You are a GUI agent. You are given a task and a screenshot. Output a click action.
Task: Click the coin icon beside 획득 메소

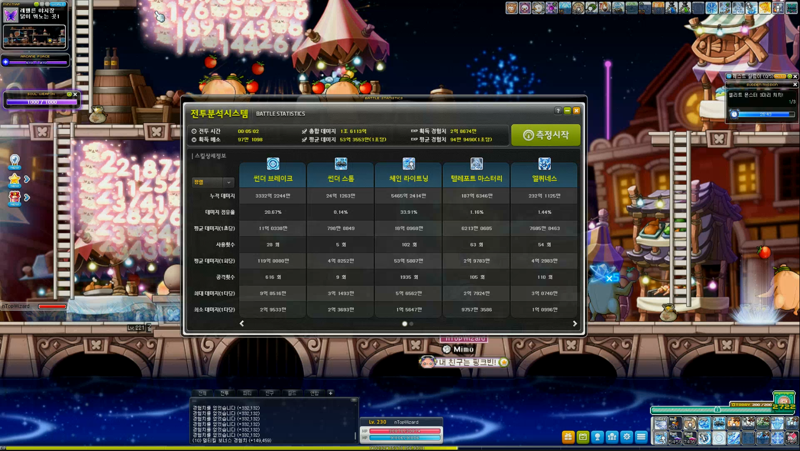click(194, 139)
